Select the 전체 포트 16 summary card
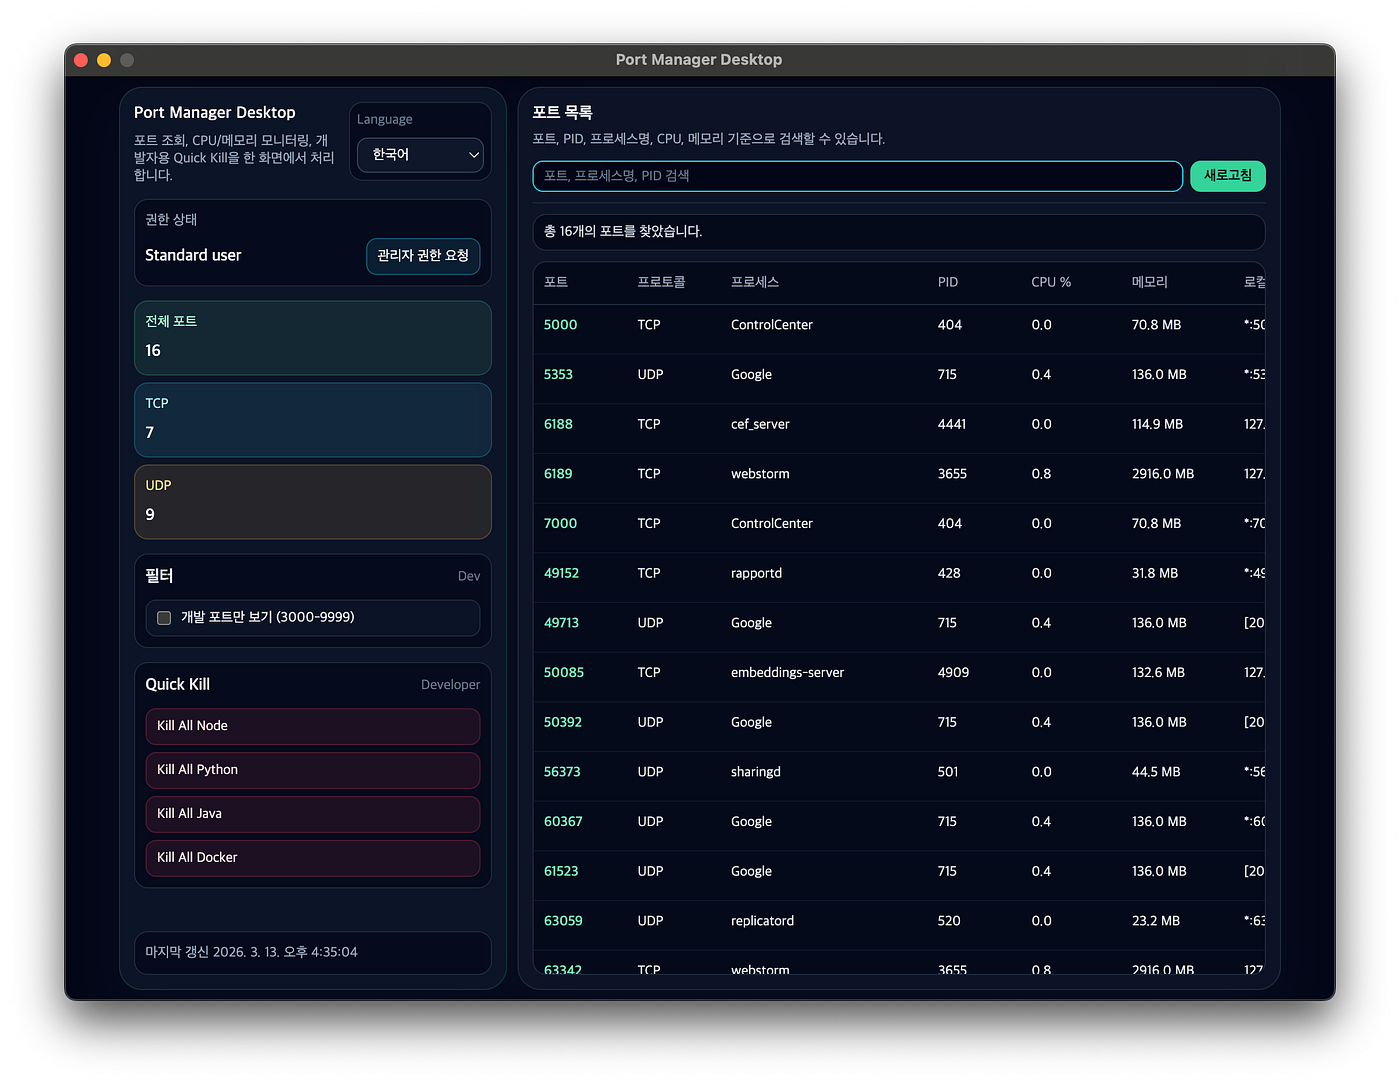The width and height of the screenshot is (1400, 1086). click(312, 338)
